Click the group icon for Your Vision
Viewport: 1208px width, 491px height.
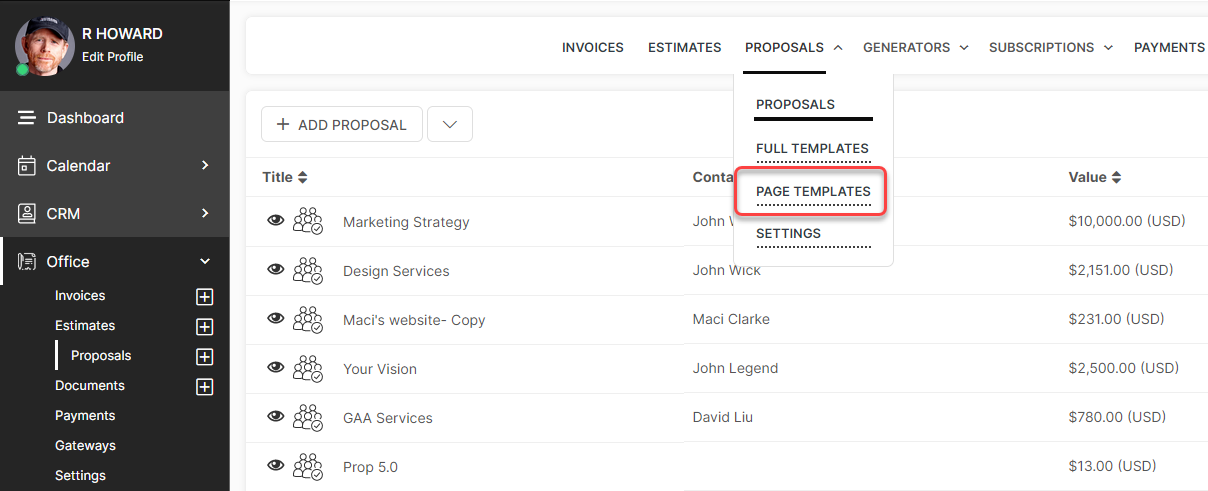point(308,369)
